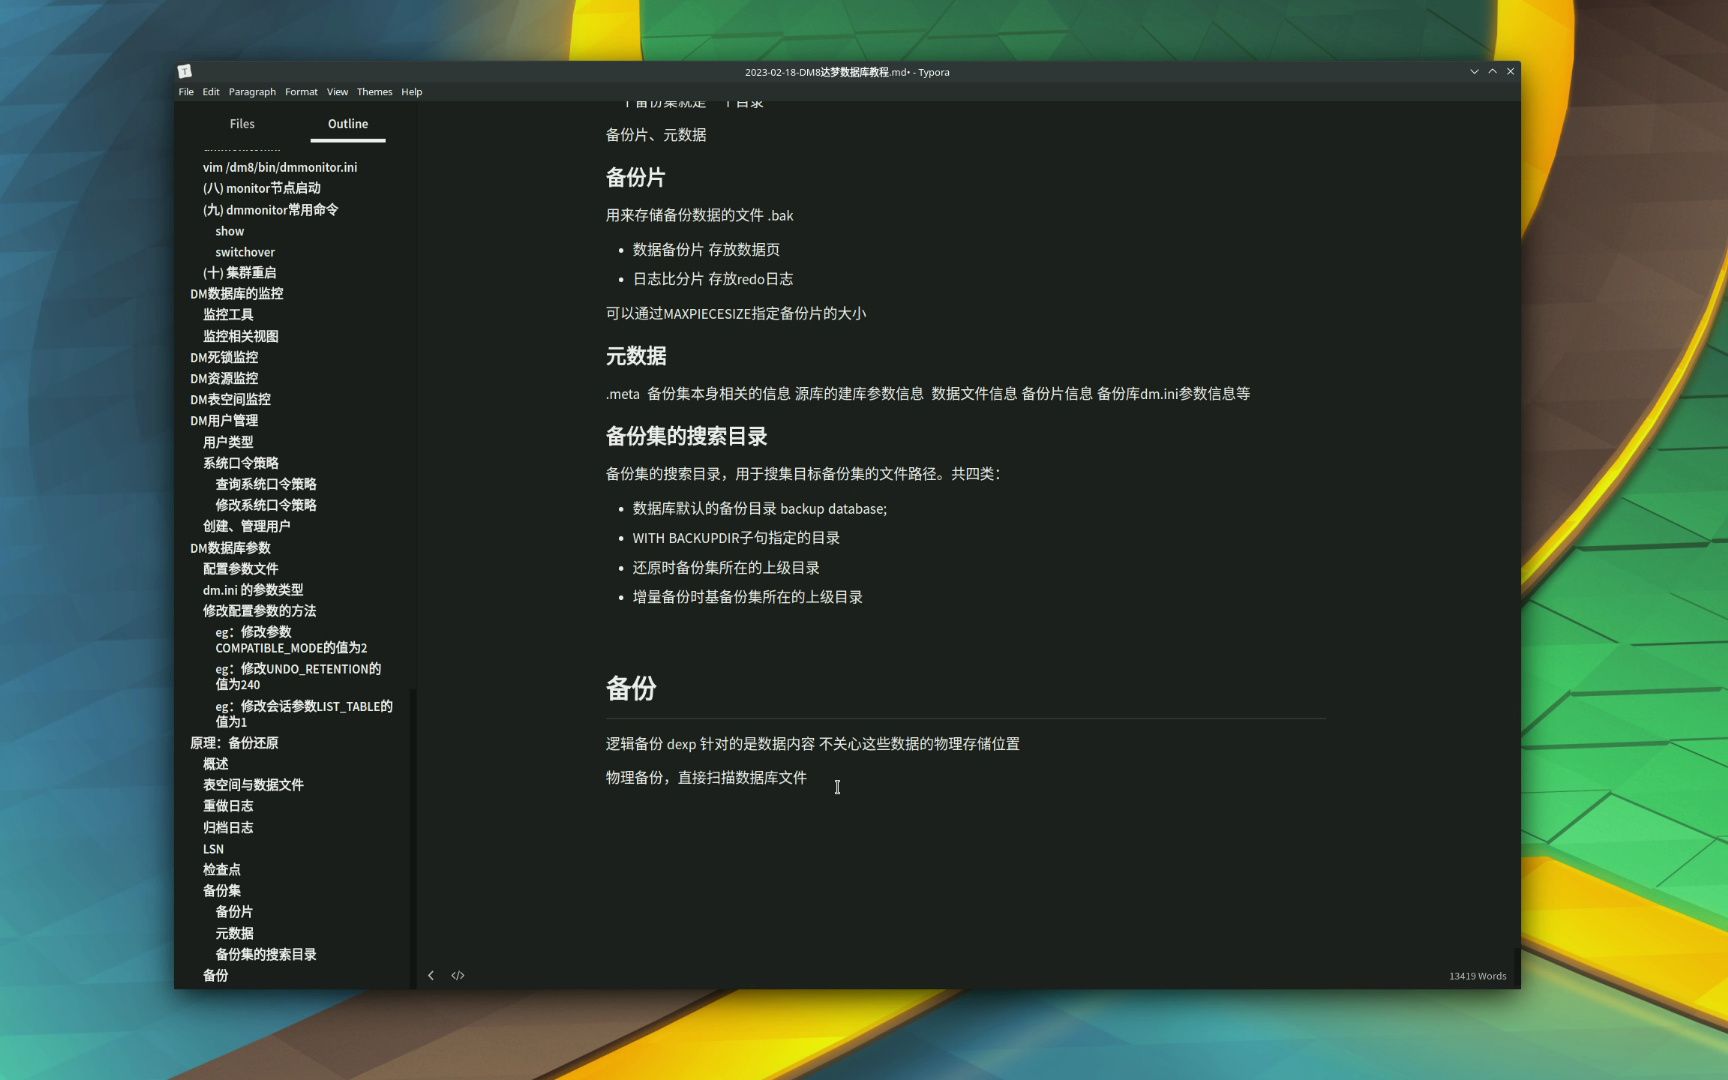
Task: Select outline item 系统口令策略
Action: tap(241, 463)
